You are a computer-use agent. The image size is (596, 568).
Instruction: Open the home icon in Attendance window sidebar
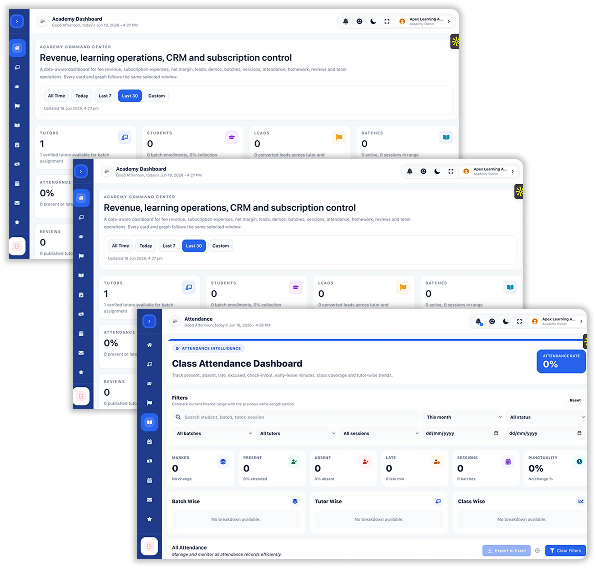(x=149, y=345)
